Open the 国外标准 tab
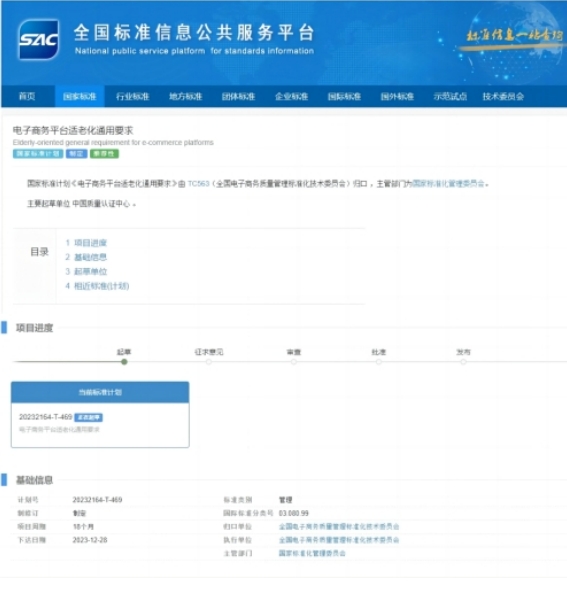 (x=397, y=96)
